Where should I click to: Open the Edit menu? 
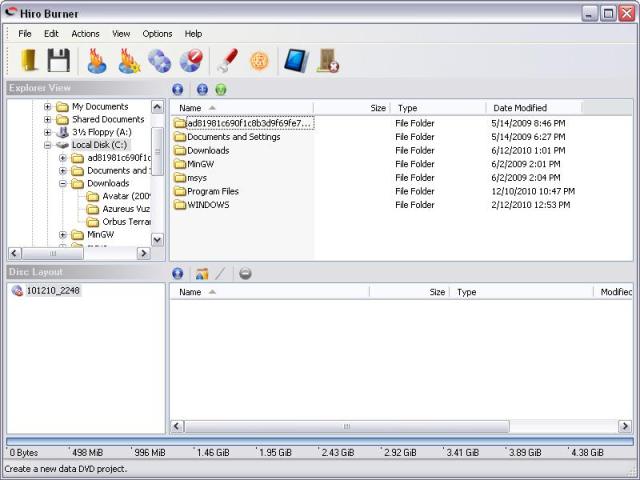click(51, 34)
